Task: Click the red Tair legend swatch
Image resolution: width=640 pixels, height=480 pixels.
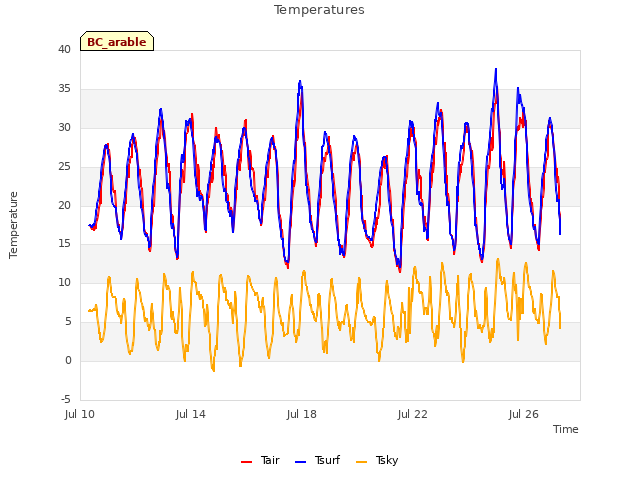Action: click(x=247, y=462)
